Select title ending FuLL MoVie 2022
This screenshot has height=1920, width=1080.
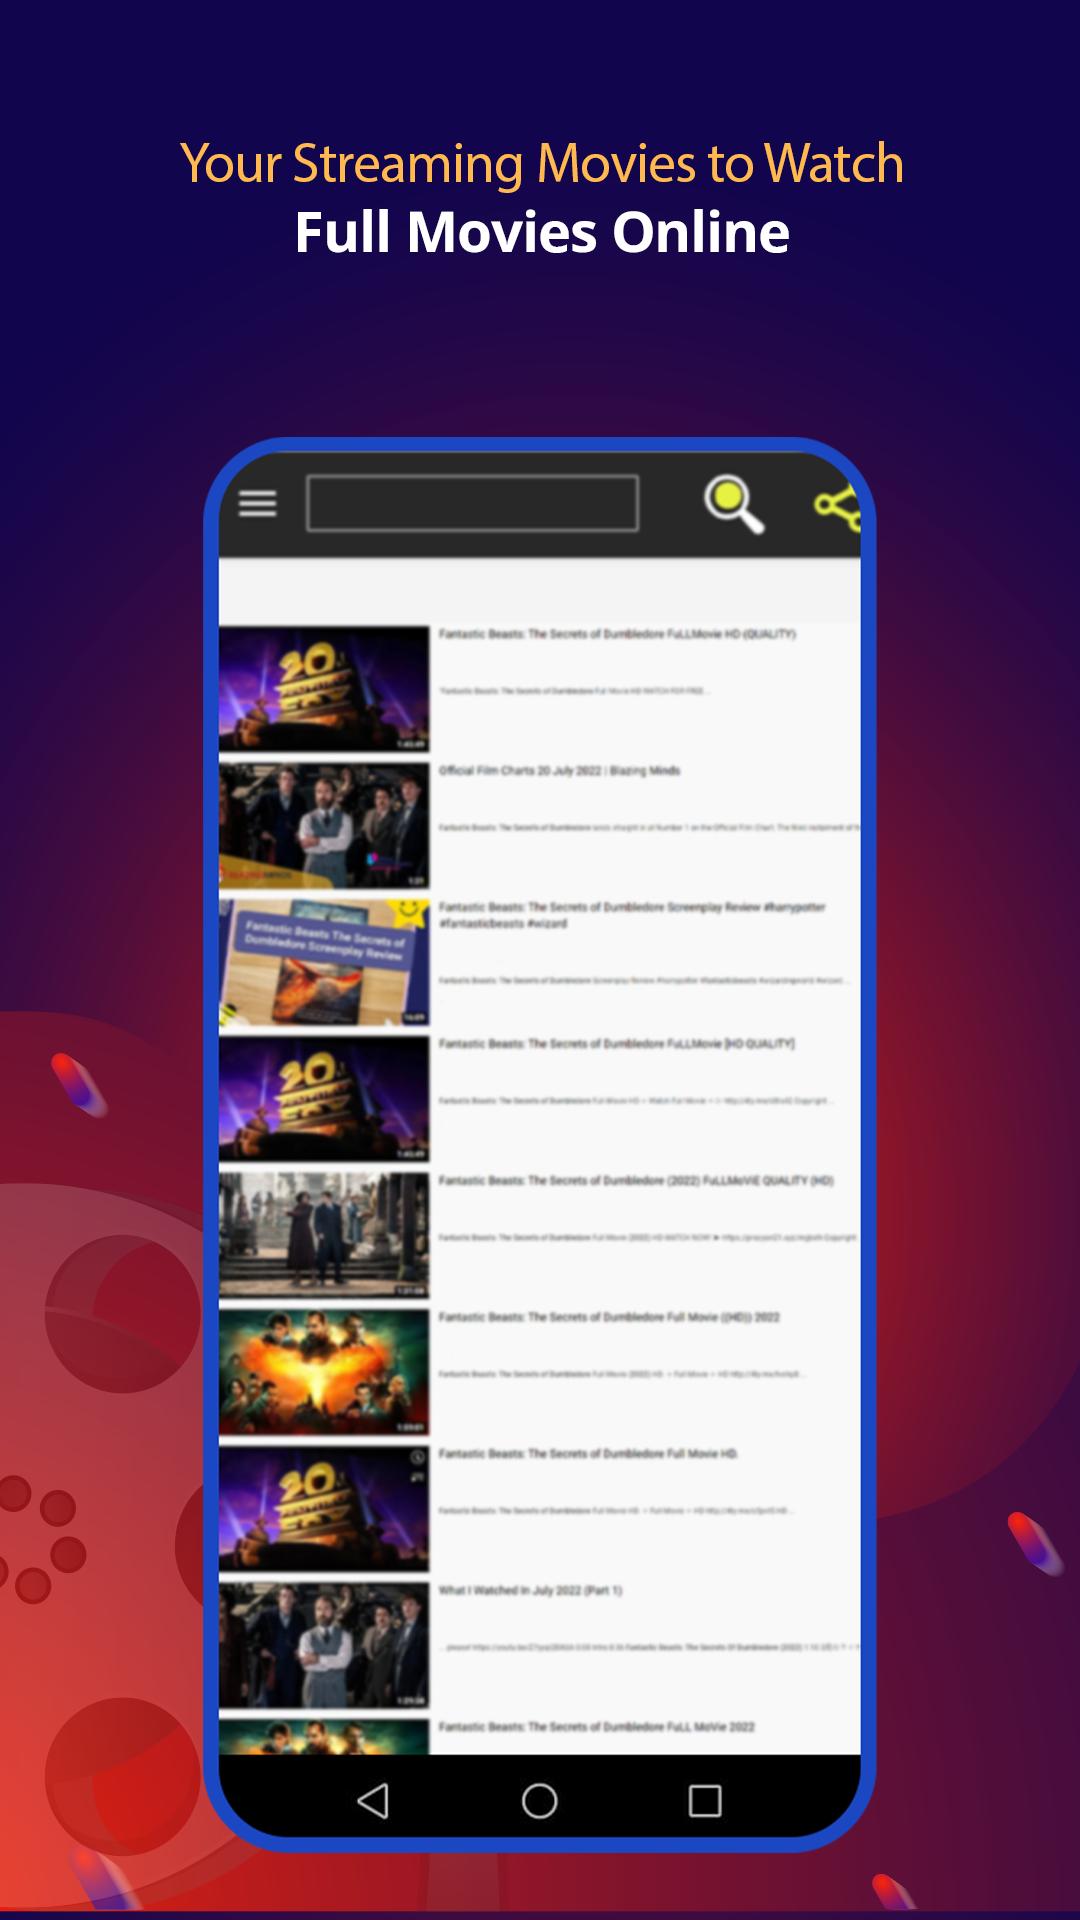point(597,1727)
